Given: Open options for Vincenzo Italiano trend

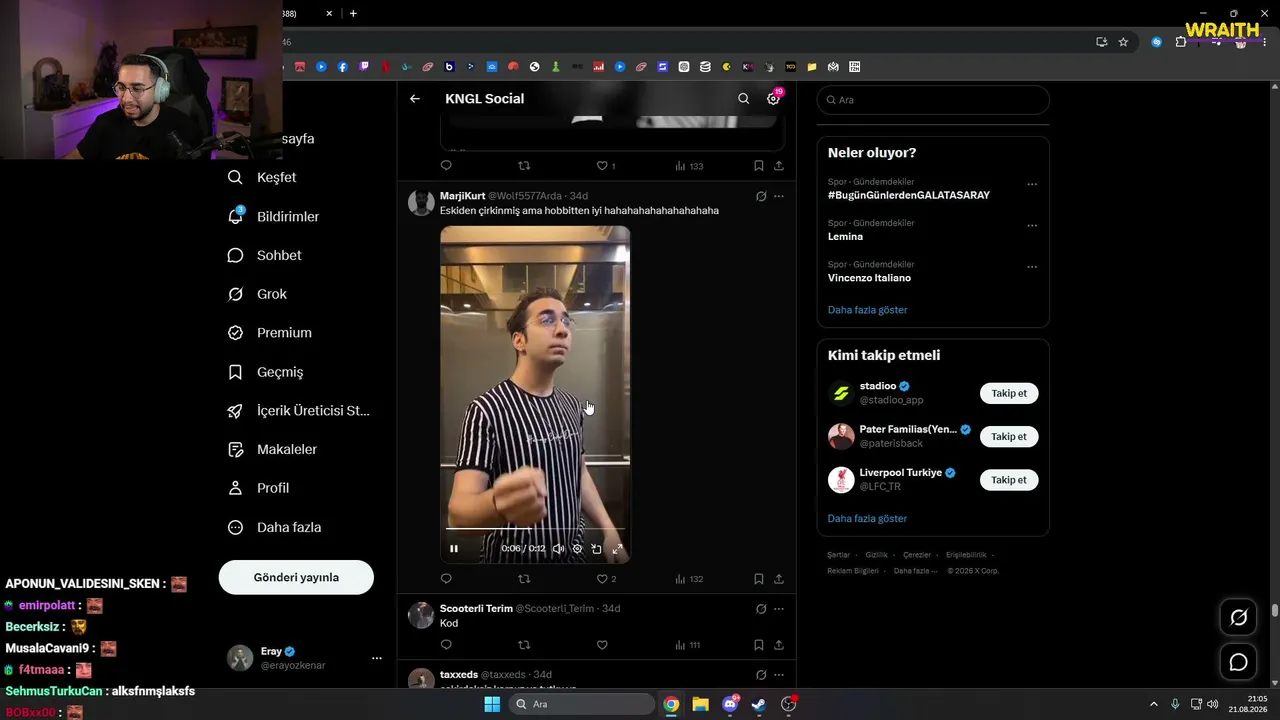Looking at the screenshot, I should click(1032, 267).
